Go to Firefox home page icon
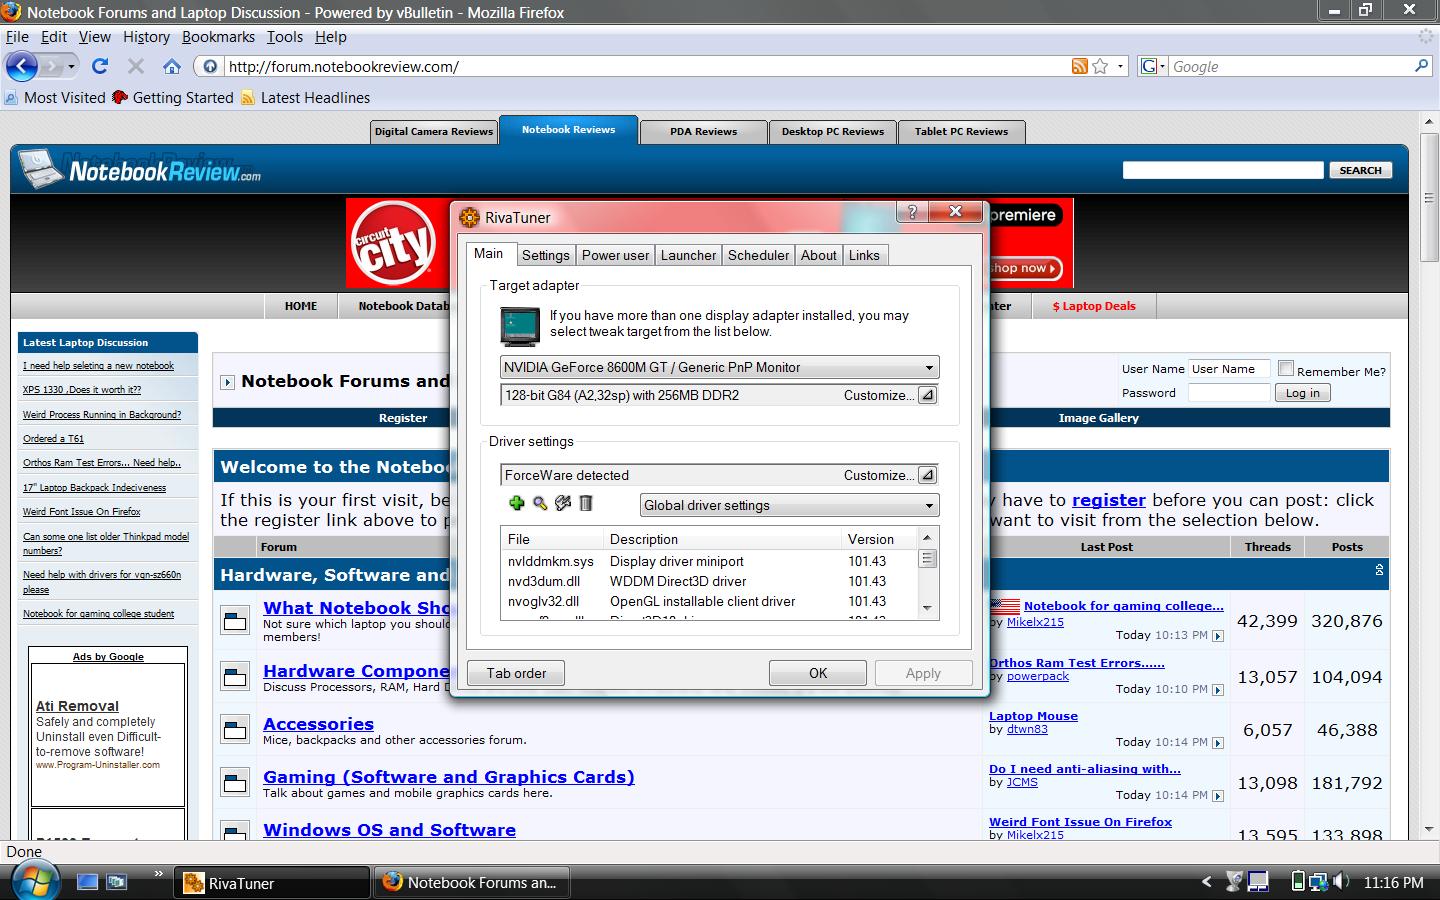1440x900 pixels. (x=172, y=66)
